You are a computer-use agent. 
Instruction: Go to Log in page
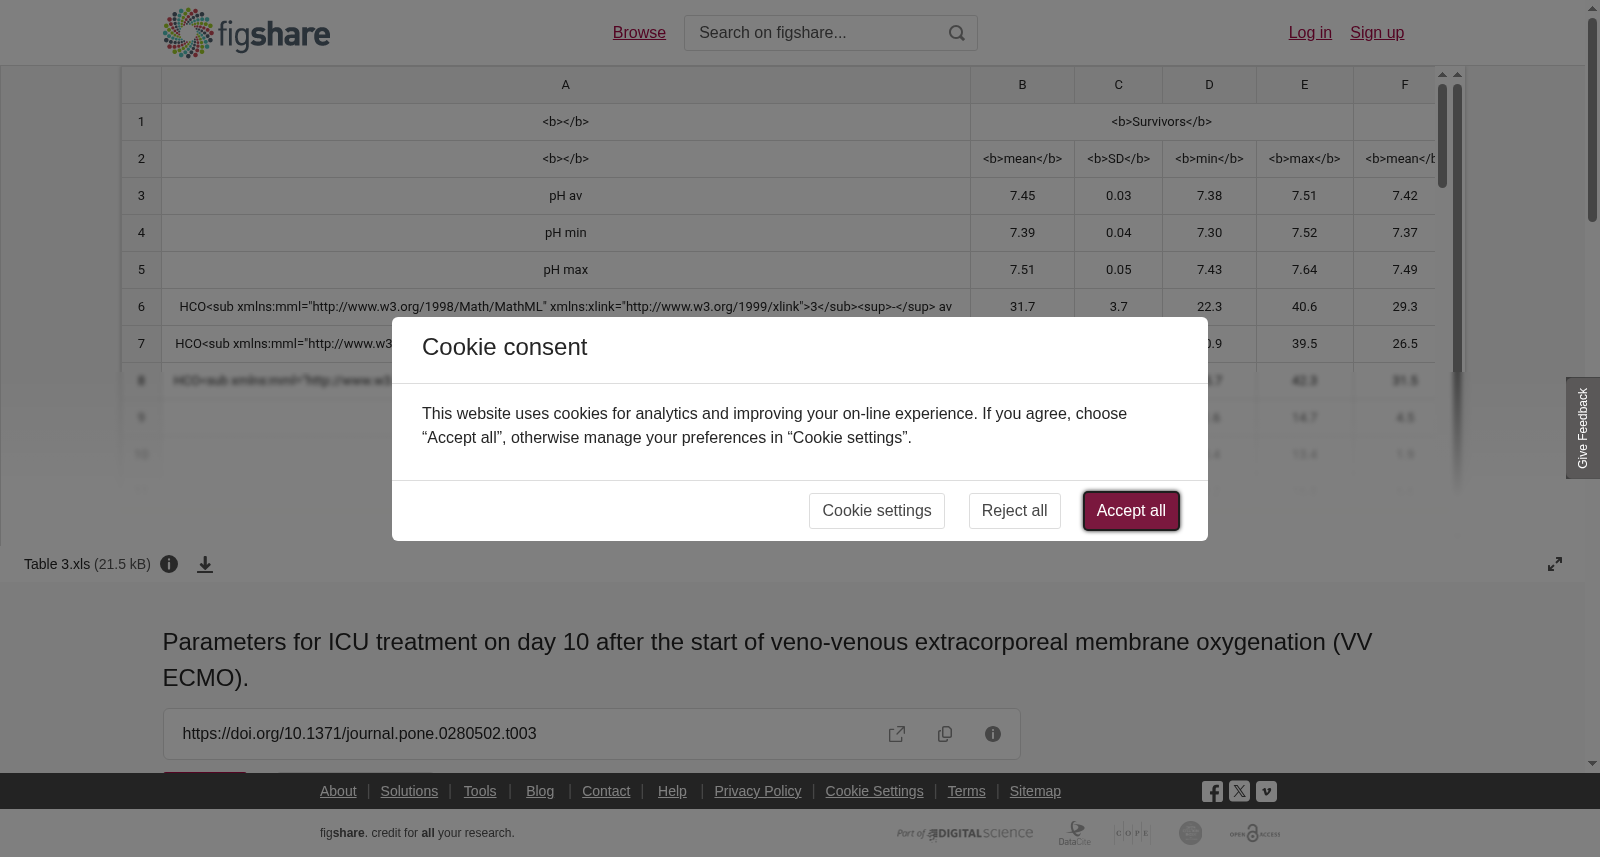(x=1310, y=33)
